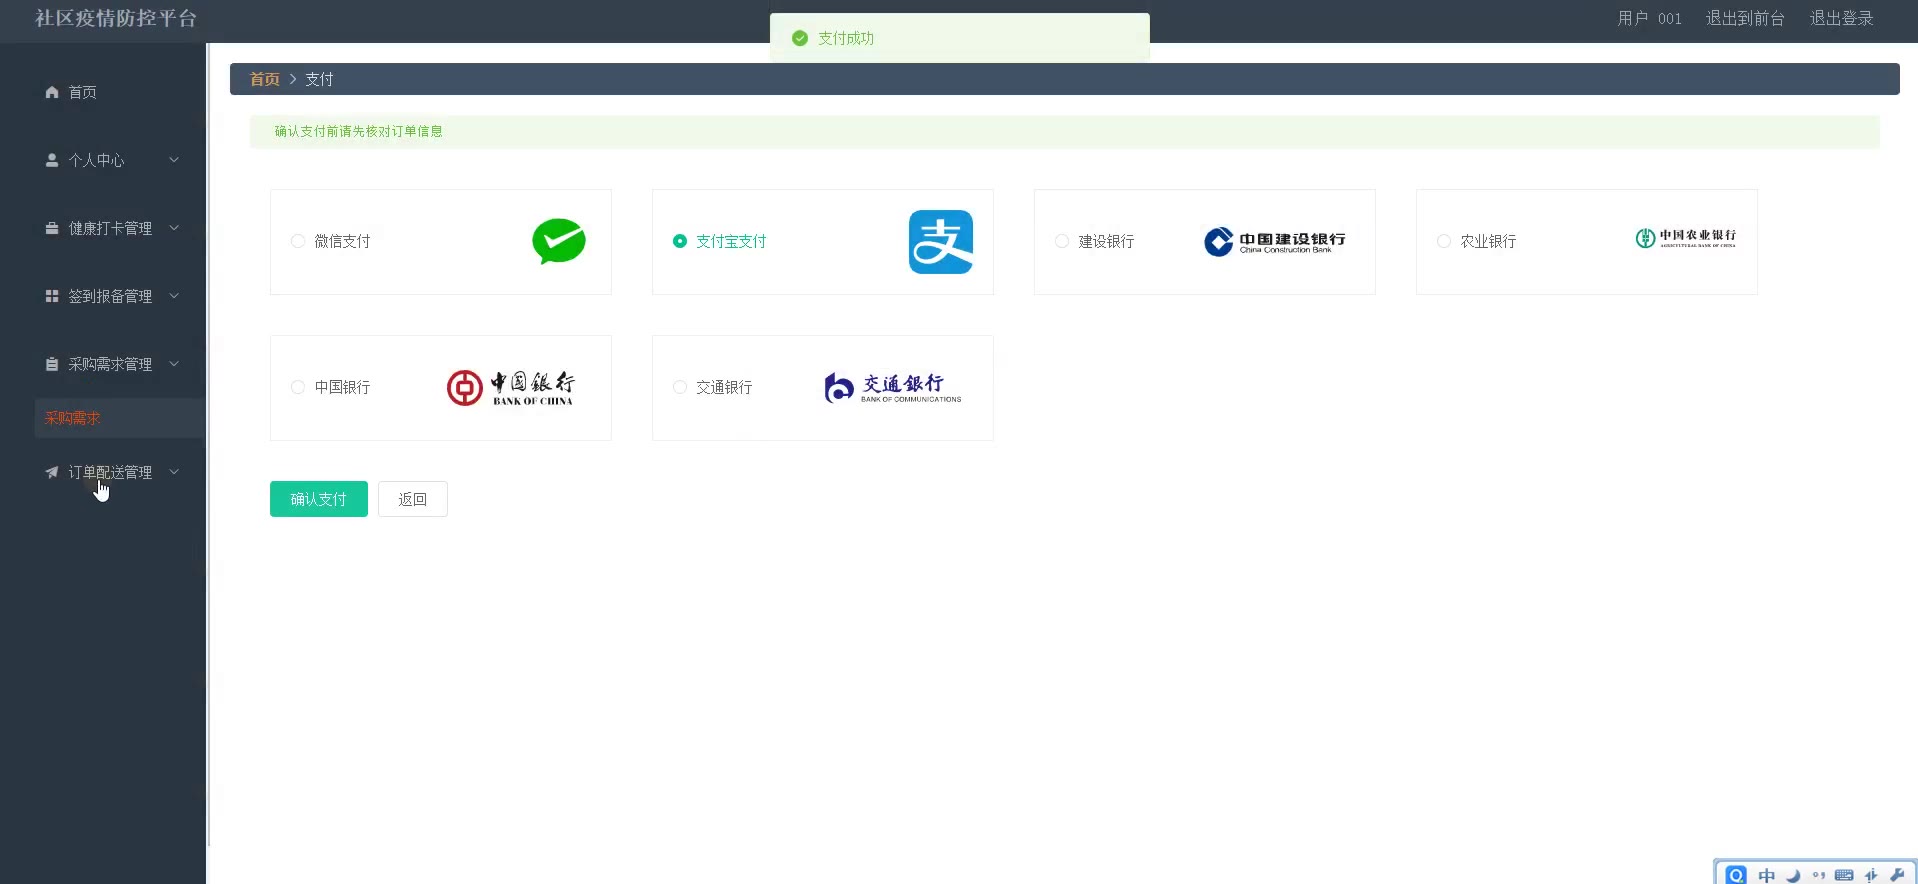Image resolution: width=1918 pixels, height=884 pixels.
Task: Select the 中国银行 radio button
Action: point(298,387)
